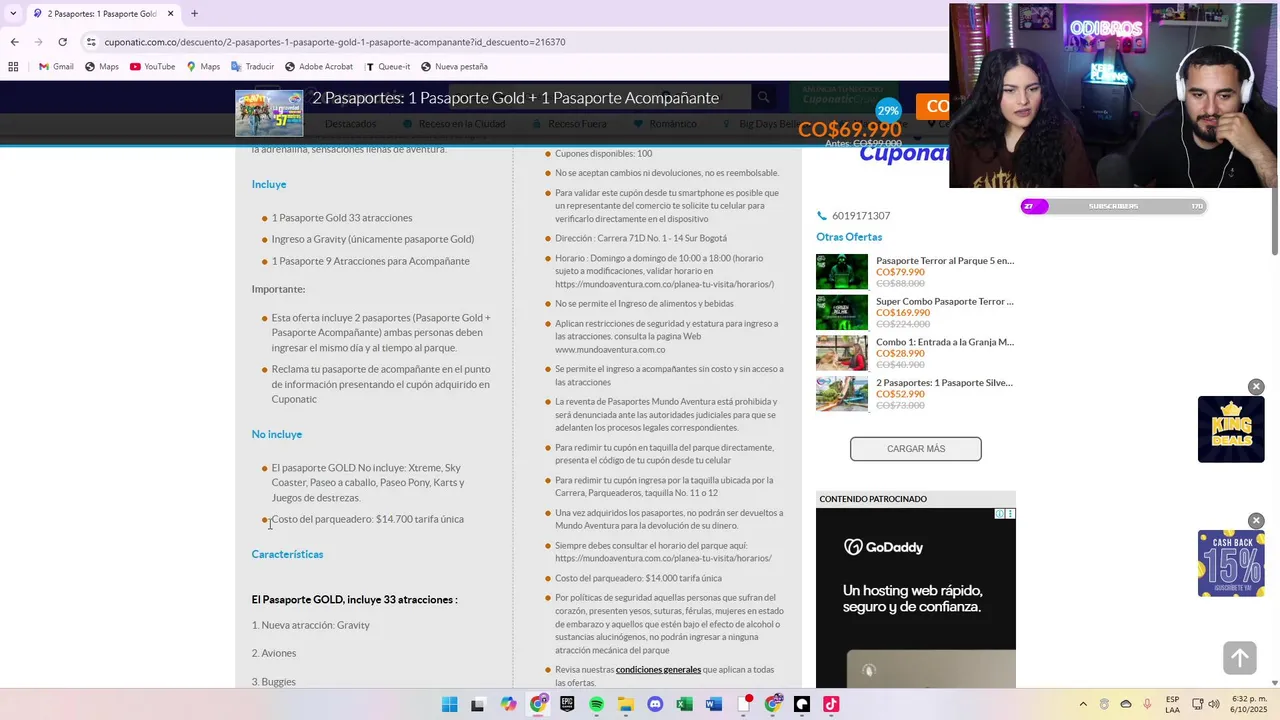Open the Romántico category
The height and width of the screenshot is (720, 1280).
coord(666,124)
